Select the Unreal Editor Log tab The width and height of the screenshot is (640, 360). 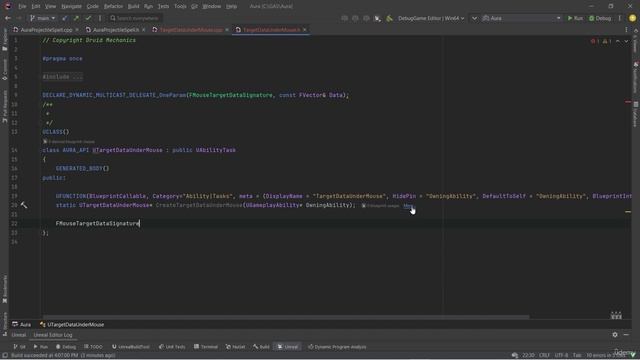[x=53, y=335]
